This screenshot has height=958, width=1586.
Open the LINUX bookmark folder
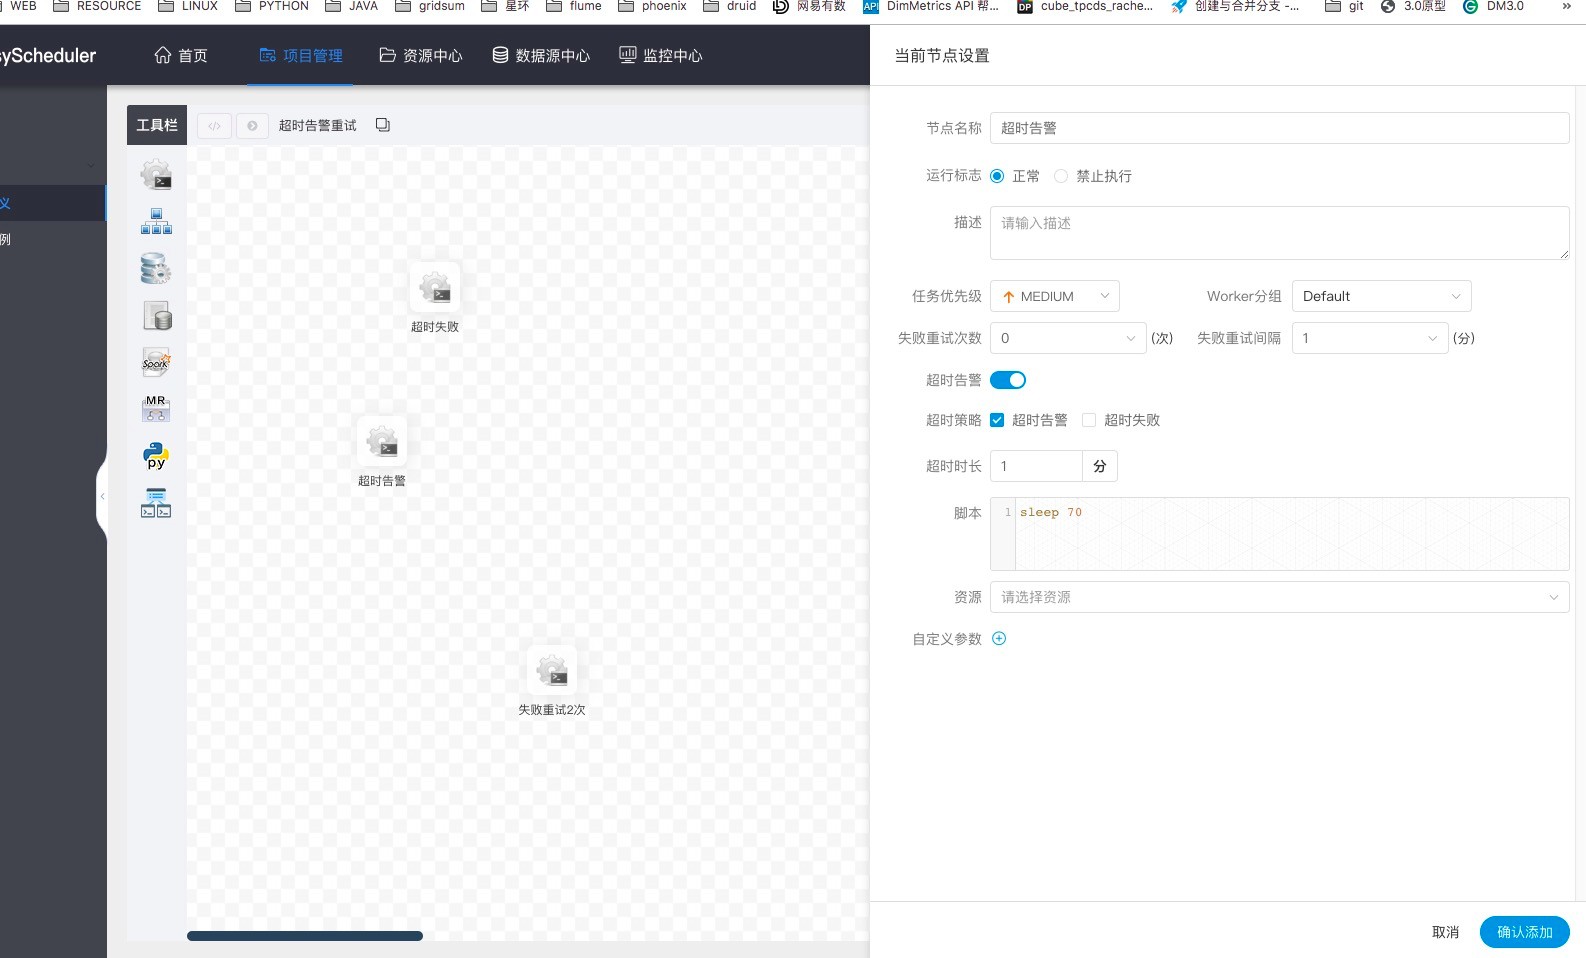[188, 6]
